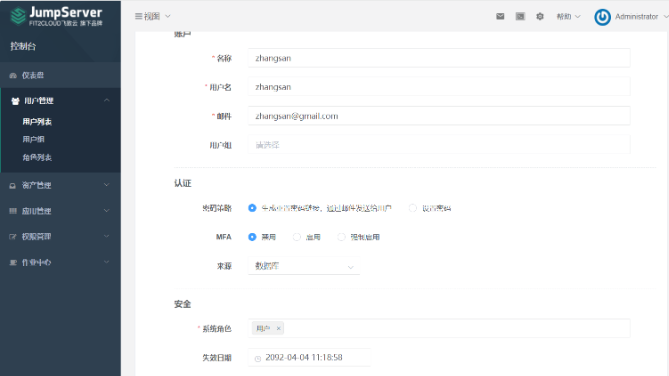Click the expiry date 2092-04-04 11:18:58 field
The width and height of the screenshot is (669, 376).
[x=309, y=358]
